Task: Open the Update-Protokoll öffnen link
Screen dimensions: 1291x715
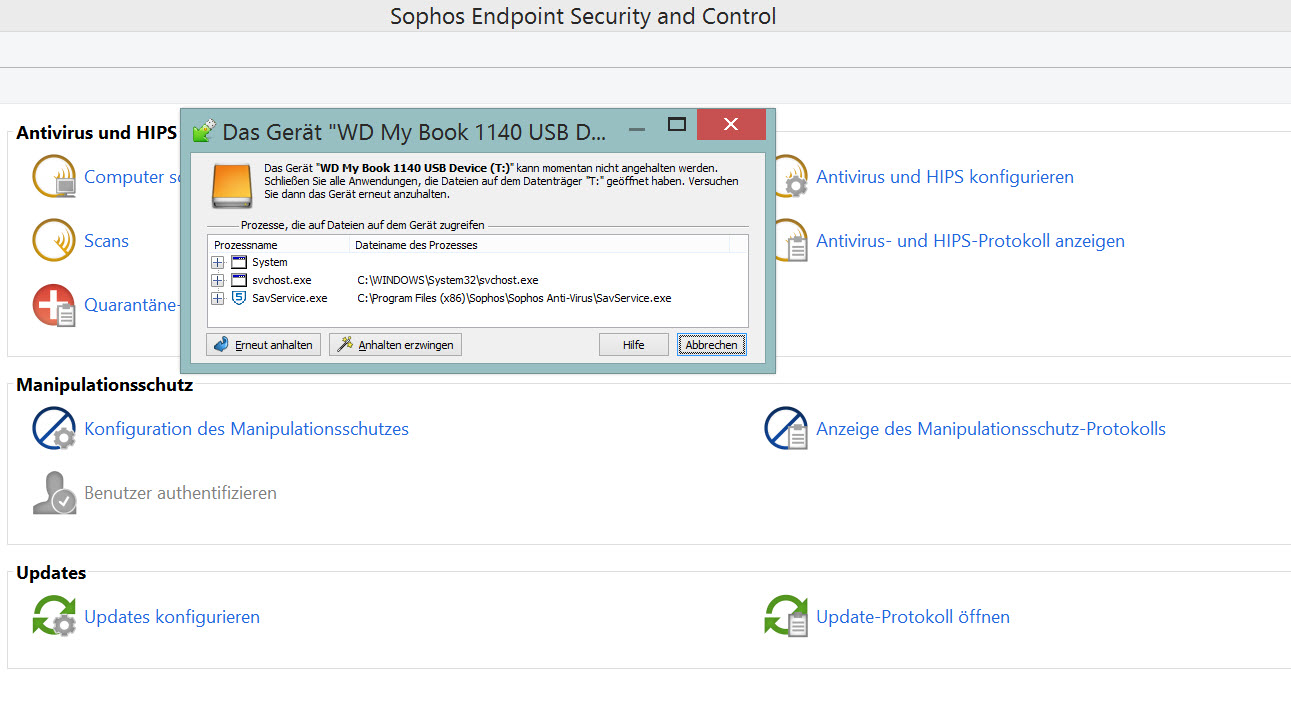Action: (x=913, y=617)
